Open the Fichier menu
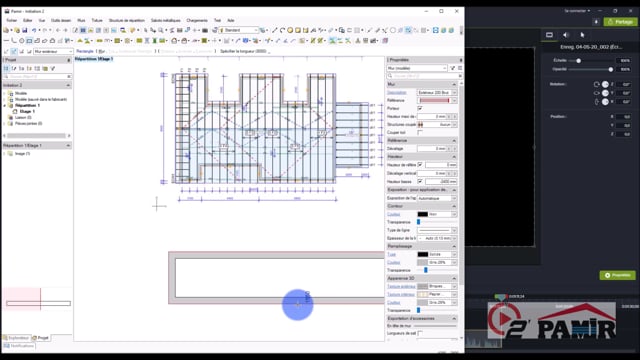 (12, 20)
